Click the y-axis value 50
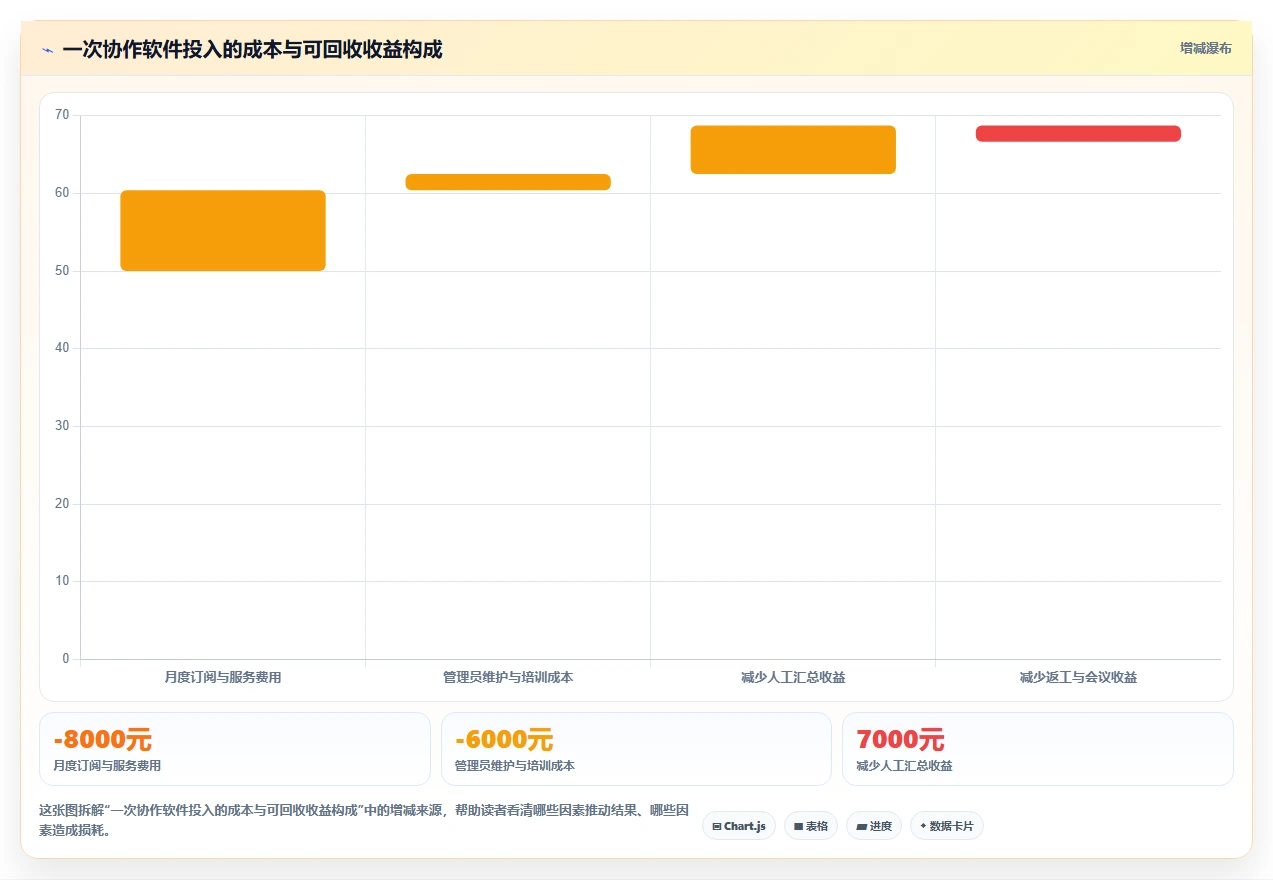Screen dimensions: 1273x880 click(62, 270)
